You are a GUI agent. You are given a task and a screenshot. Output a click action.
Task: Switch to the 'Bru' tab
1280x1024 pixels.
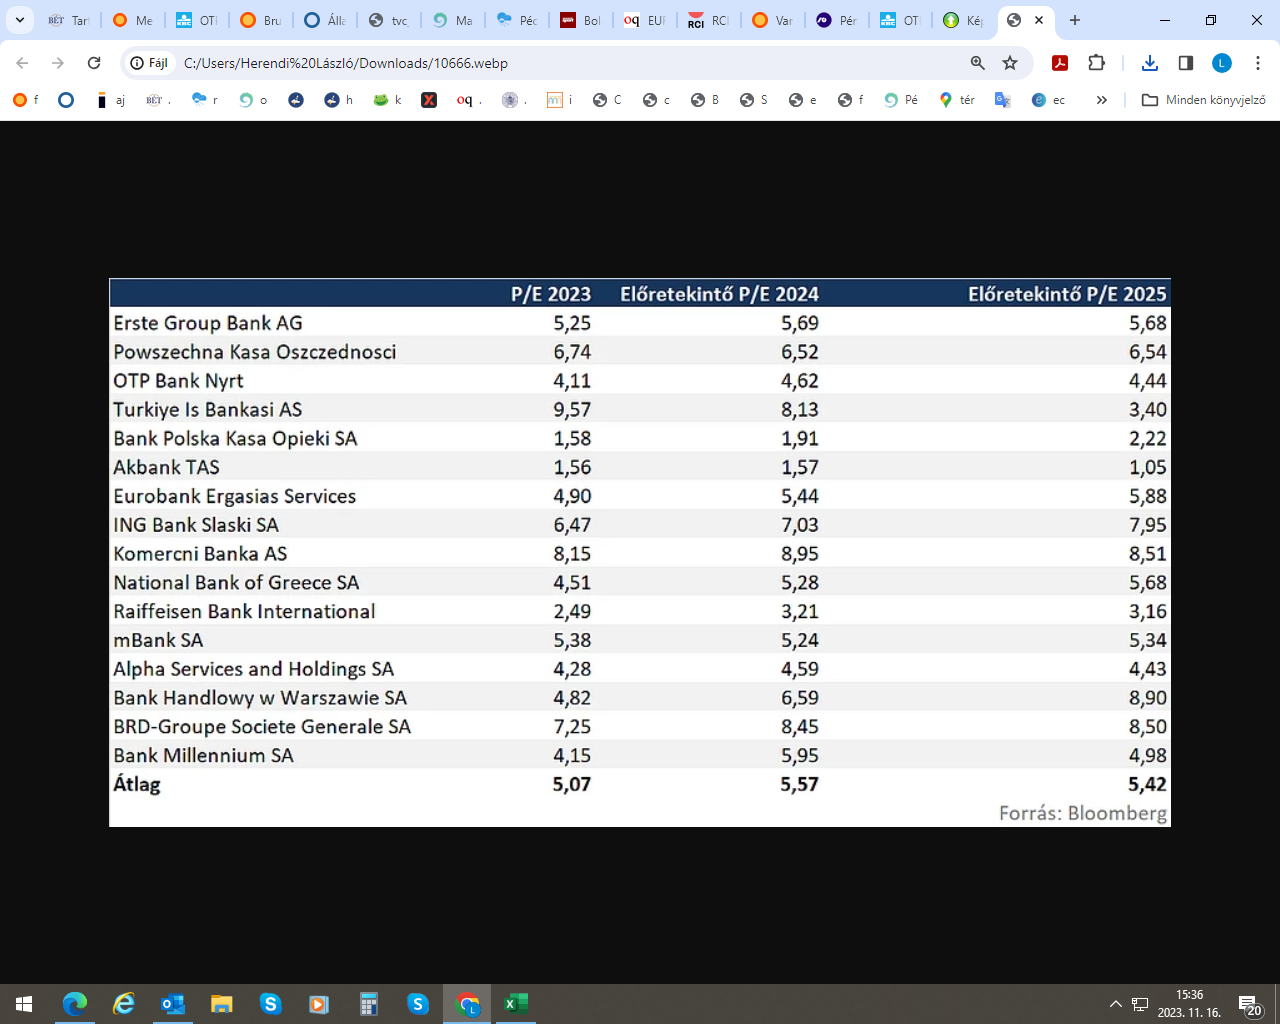coord(260,20)
